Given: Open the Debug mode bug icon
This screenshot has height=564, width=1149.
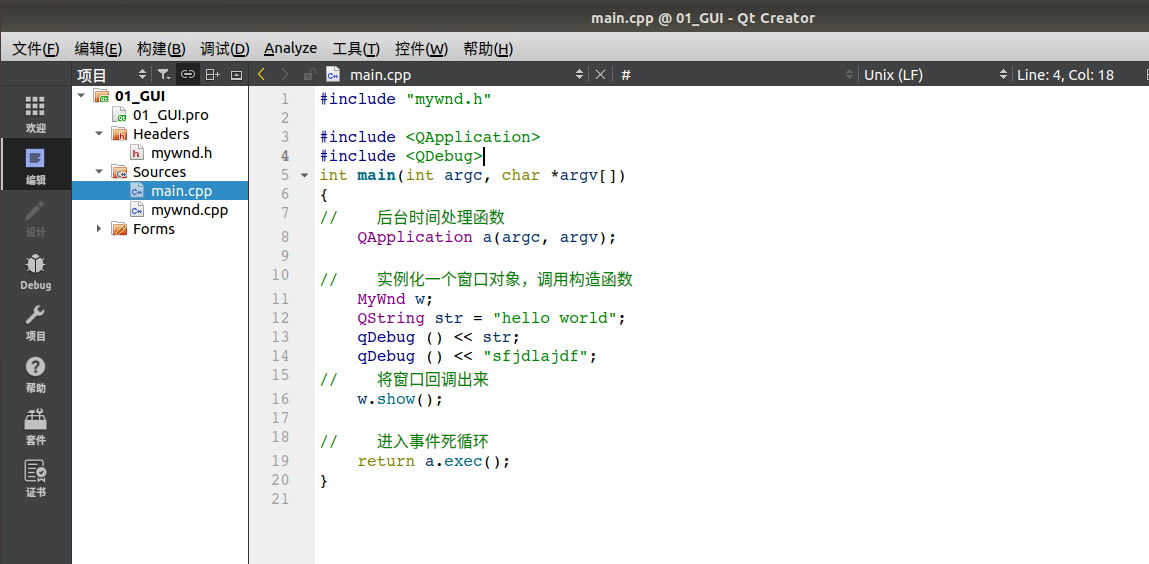Looking at the screenshot, I should [x=35, y=272].
